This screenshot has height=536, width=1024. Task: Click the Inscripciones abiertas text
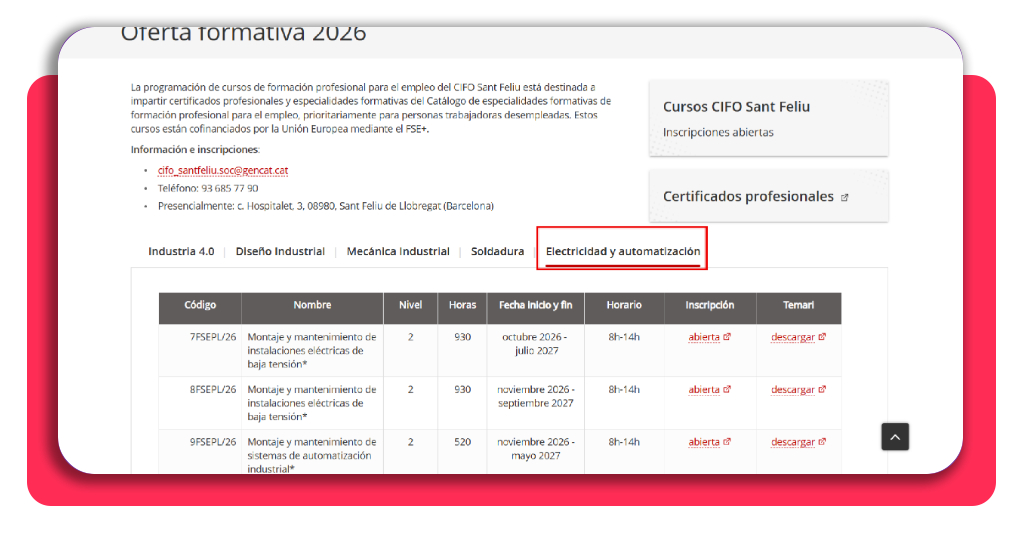tap(718, 133)
